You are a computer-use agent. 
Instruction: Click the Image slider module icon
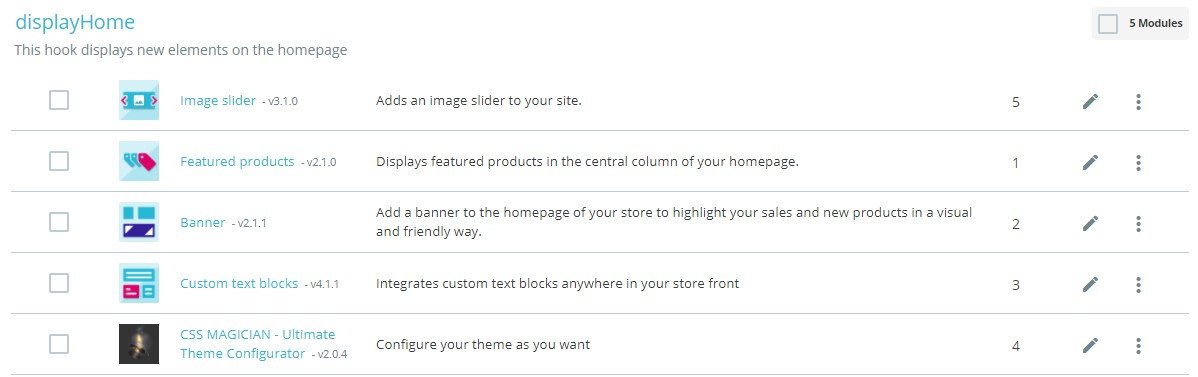[139, 100]
